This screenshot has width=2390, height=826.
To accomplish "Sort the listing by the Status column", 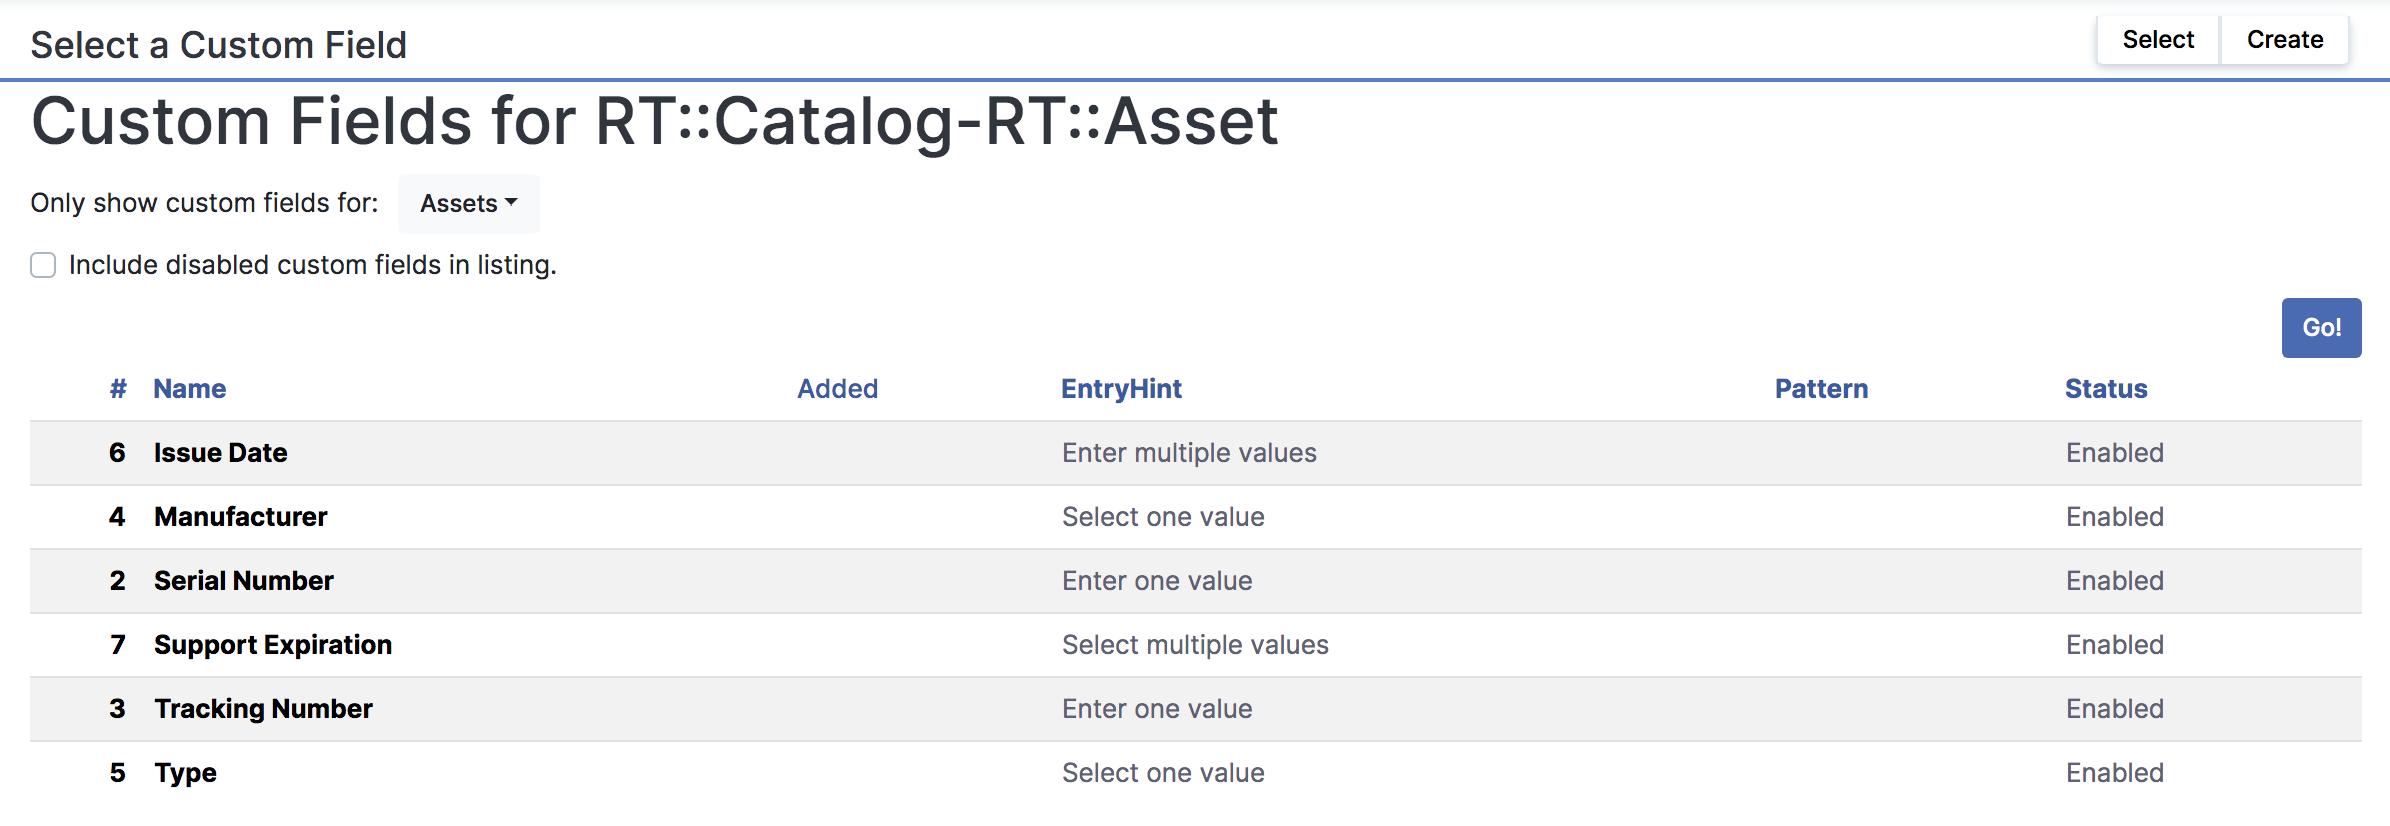I will pyautogui.click(x=2105, y=388).
